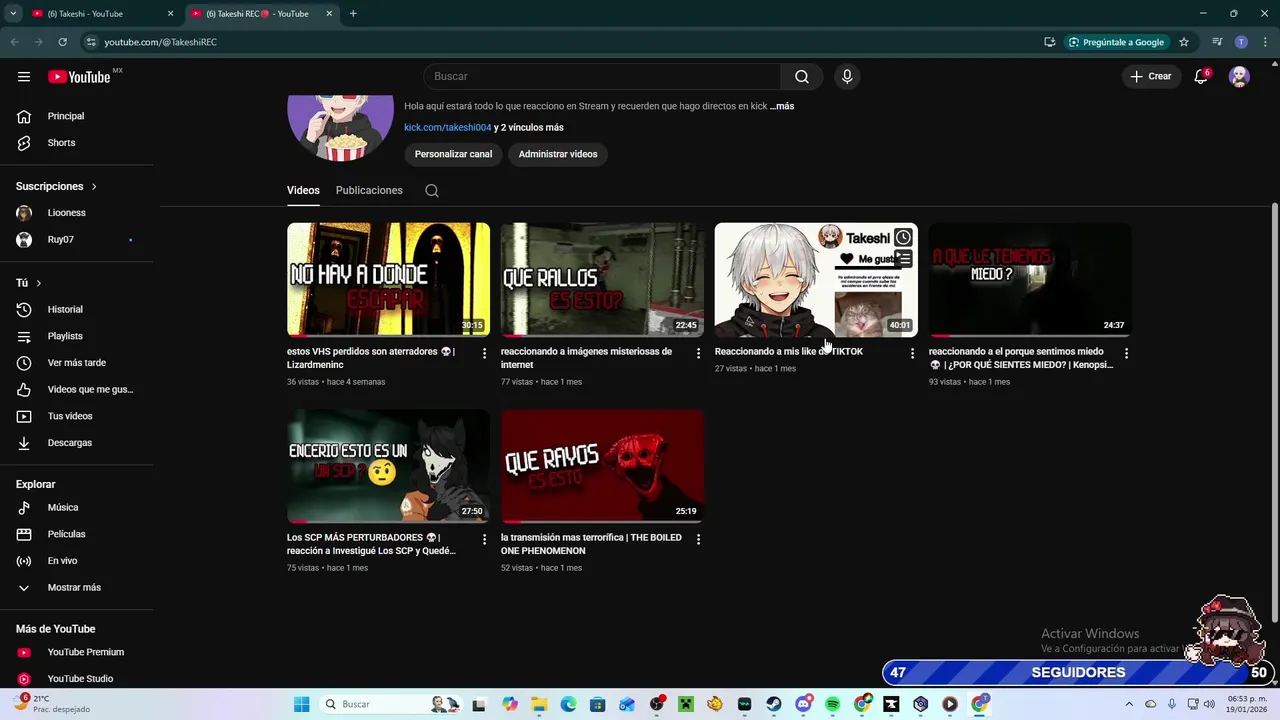Select the Videos tab

303,190
